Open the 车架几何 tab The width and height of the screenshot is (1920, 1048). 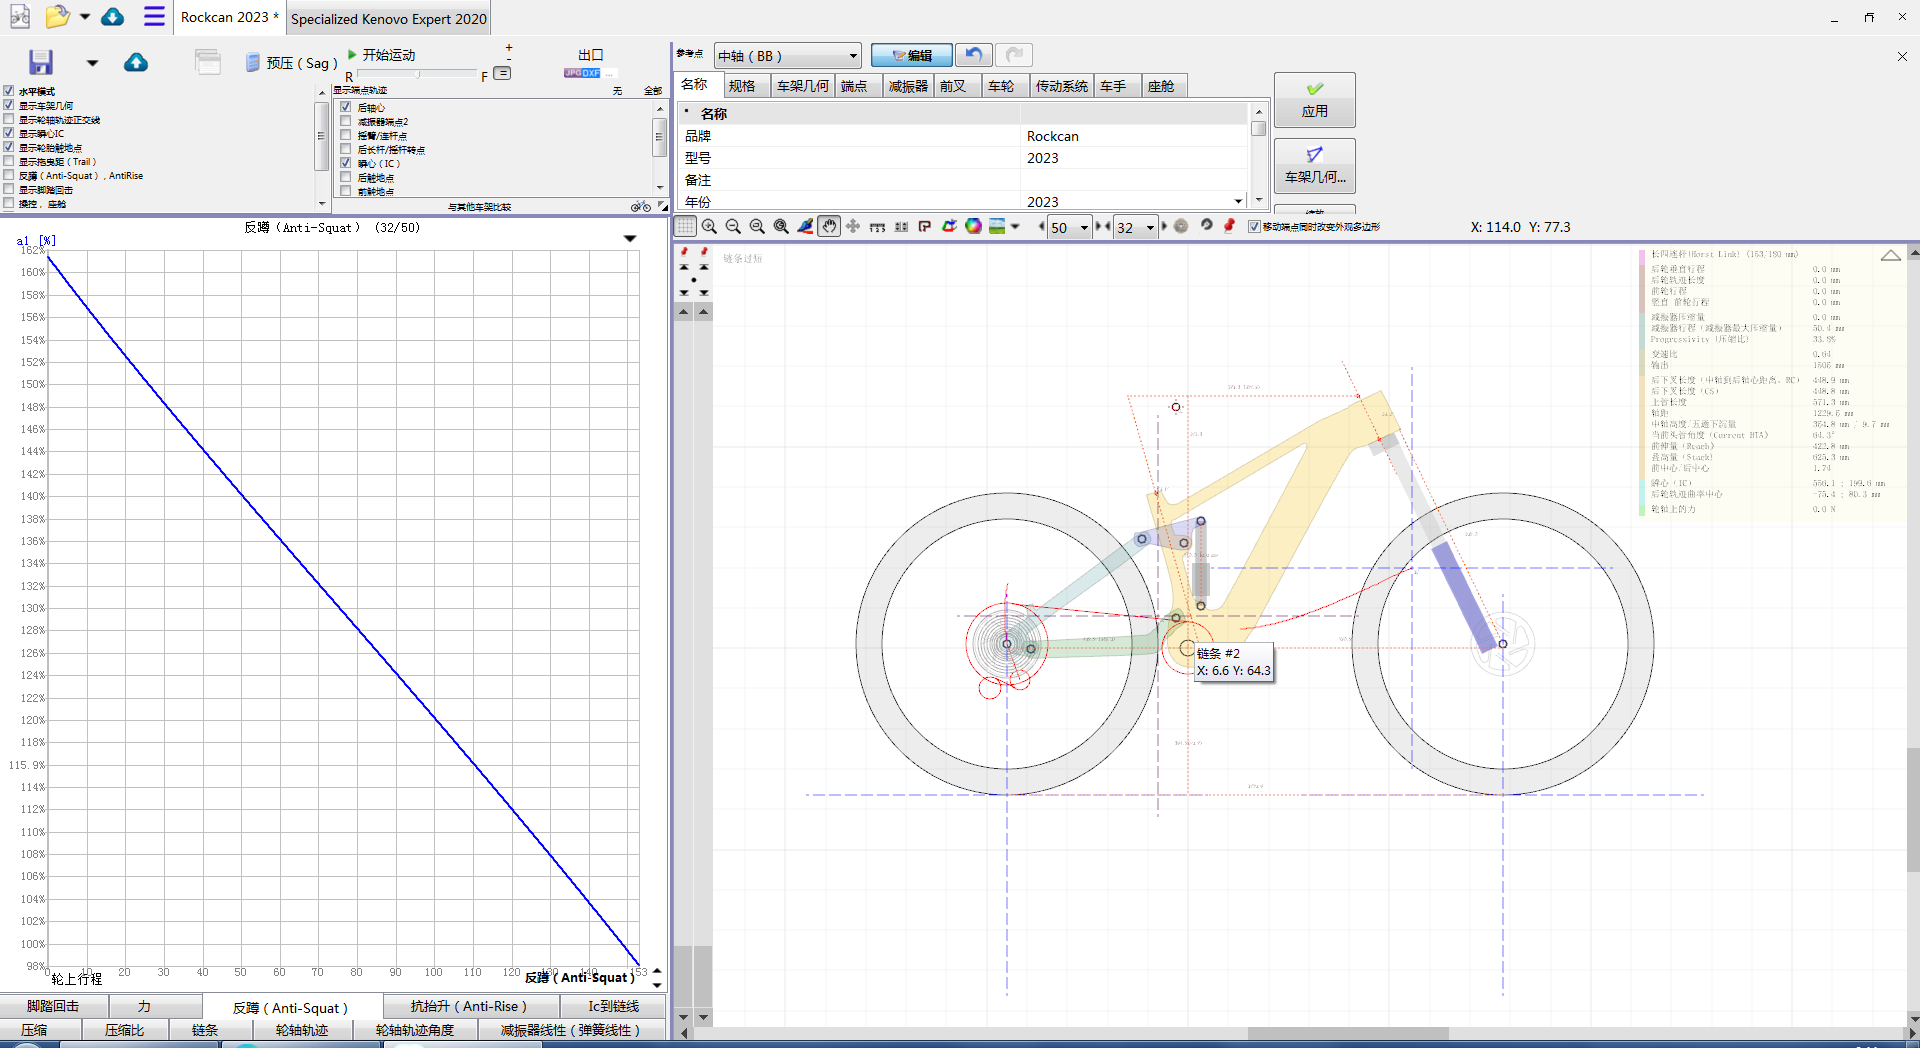pyautogui.click(x=803, y=86)
